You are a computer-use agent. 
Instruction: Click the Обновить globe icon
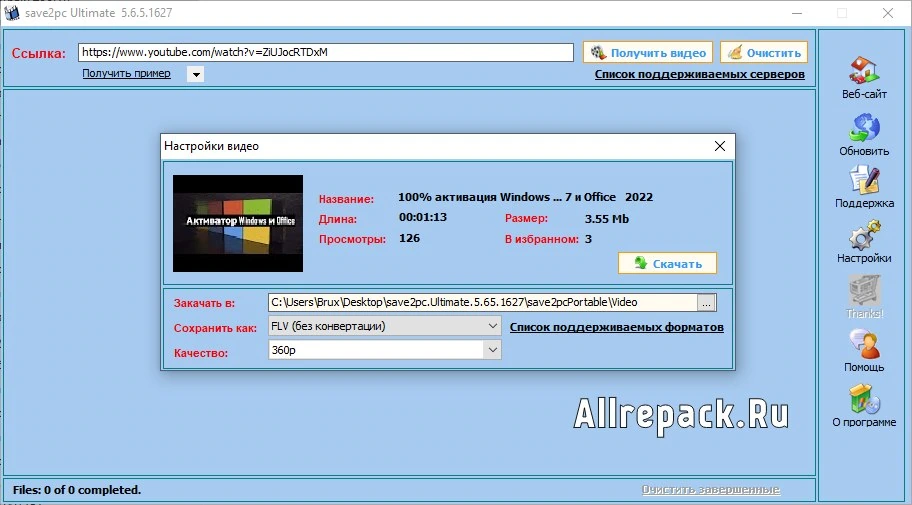pyautogui.click(x=864, y=127)
